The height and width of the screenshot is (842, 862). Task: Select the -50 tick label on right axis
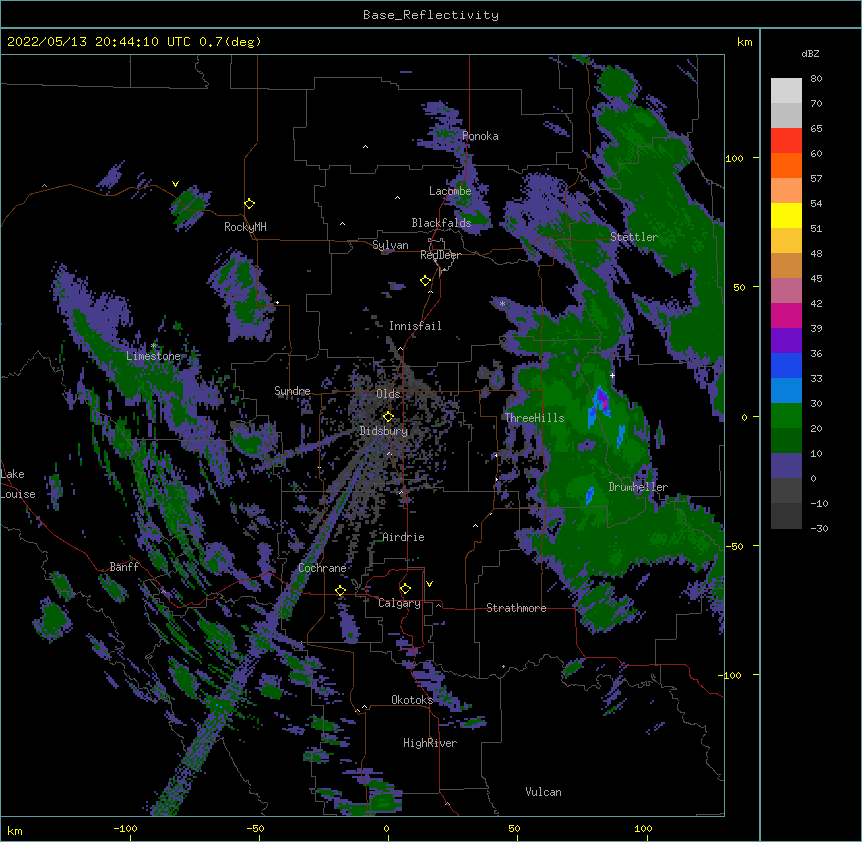(734, 546)
